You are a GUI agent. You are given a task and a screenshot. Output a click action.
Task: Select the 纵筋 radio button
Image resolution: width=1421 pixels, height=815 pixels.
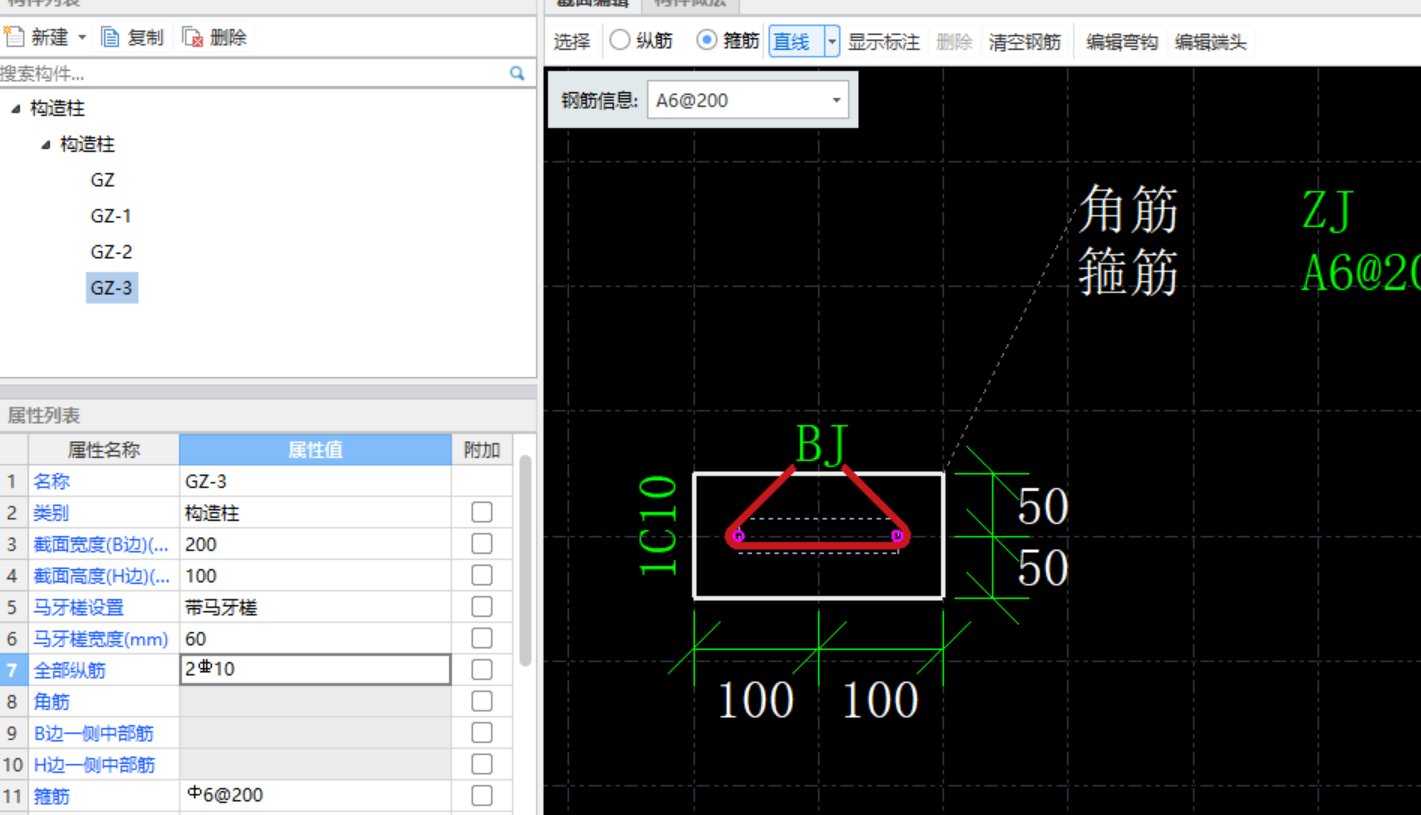[620, 40]
